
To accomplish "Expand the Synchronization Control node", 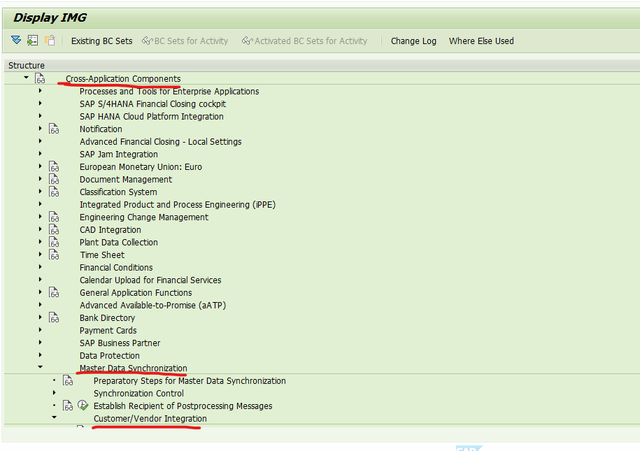I will [x=54, y=393].
